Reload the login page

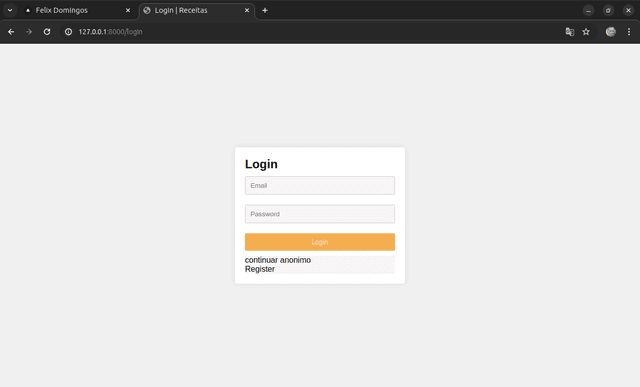47,32
